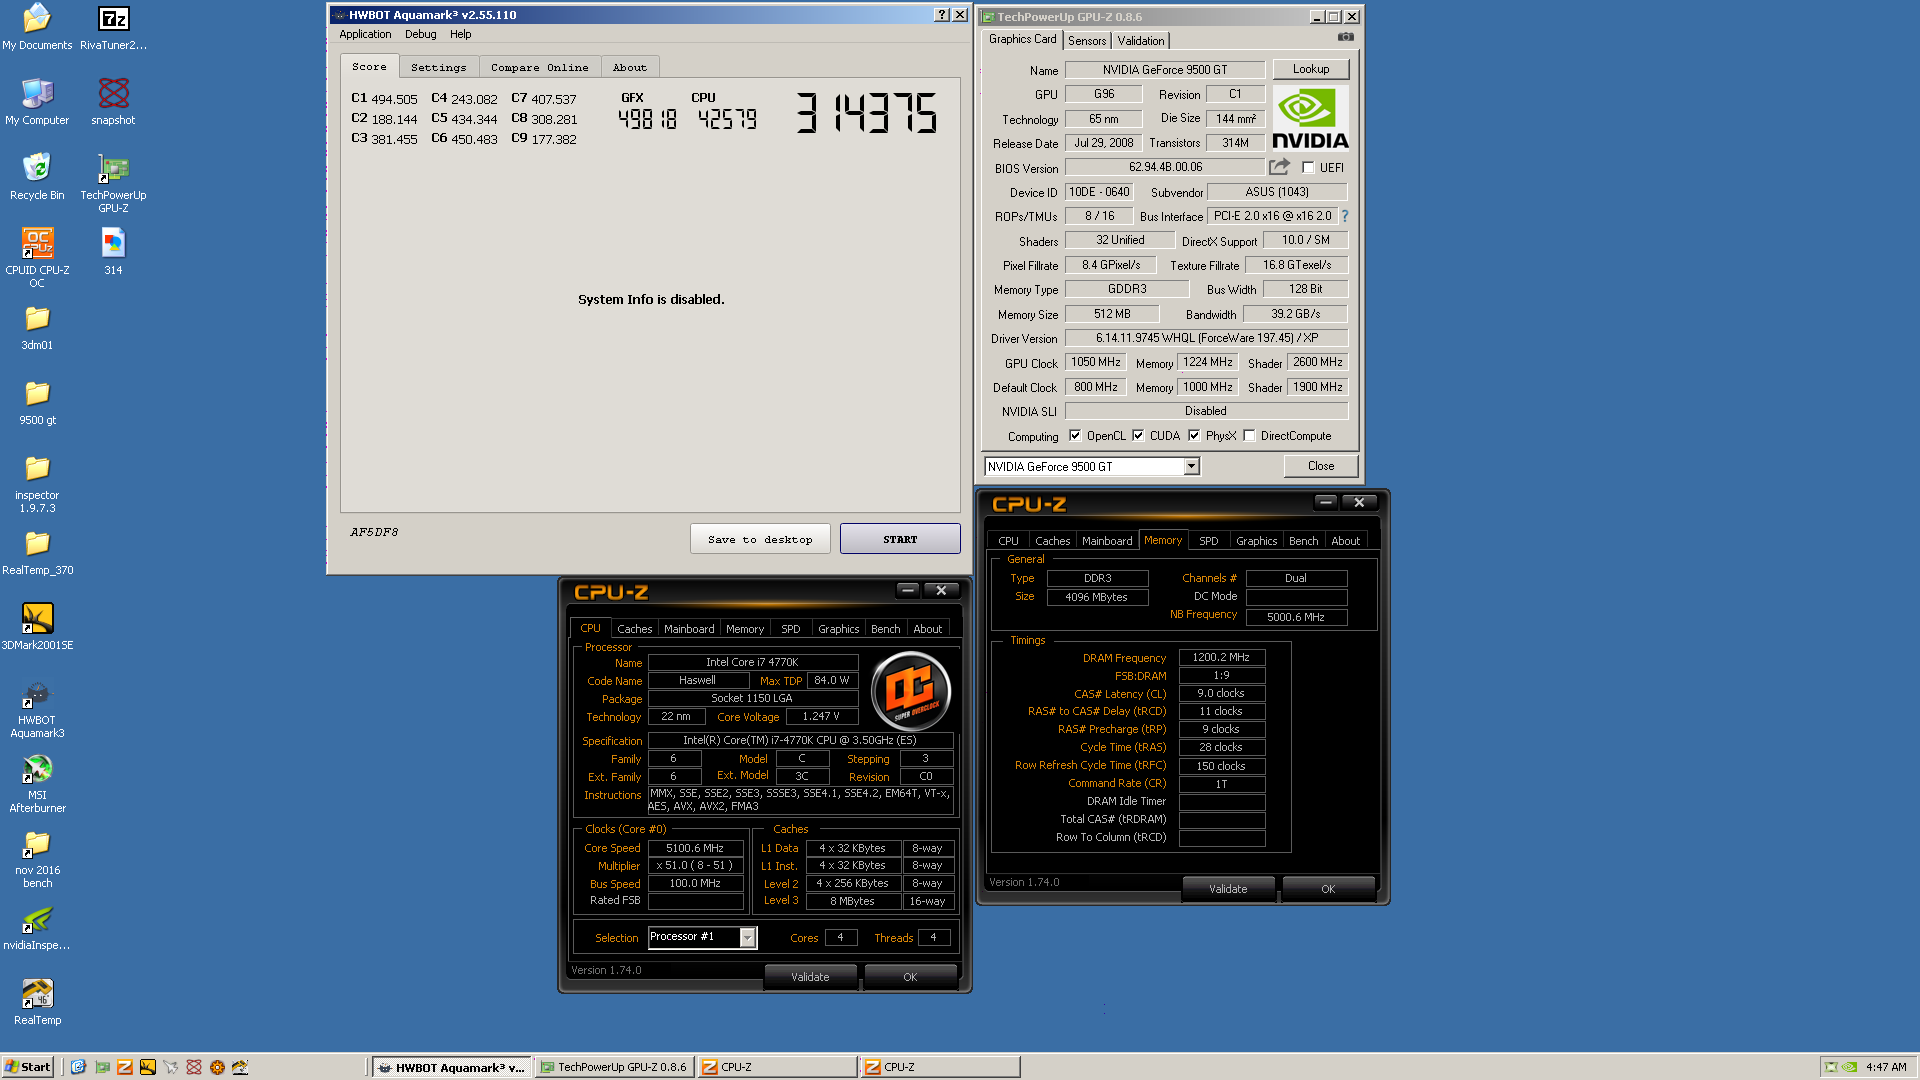Open My Documents desktop icon
1920x1080 pixels.
click(37, 27)
